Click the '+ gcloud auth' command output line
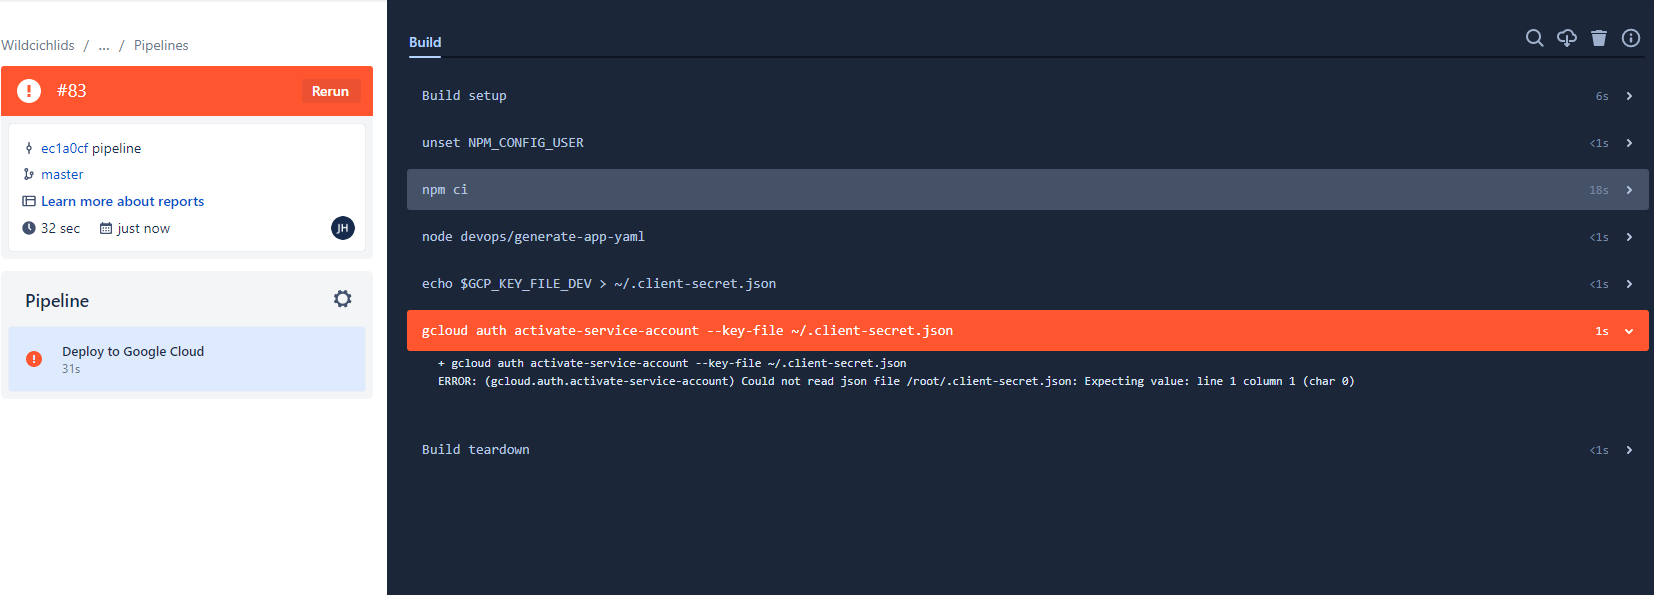 click(672, 363)
